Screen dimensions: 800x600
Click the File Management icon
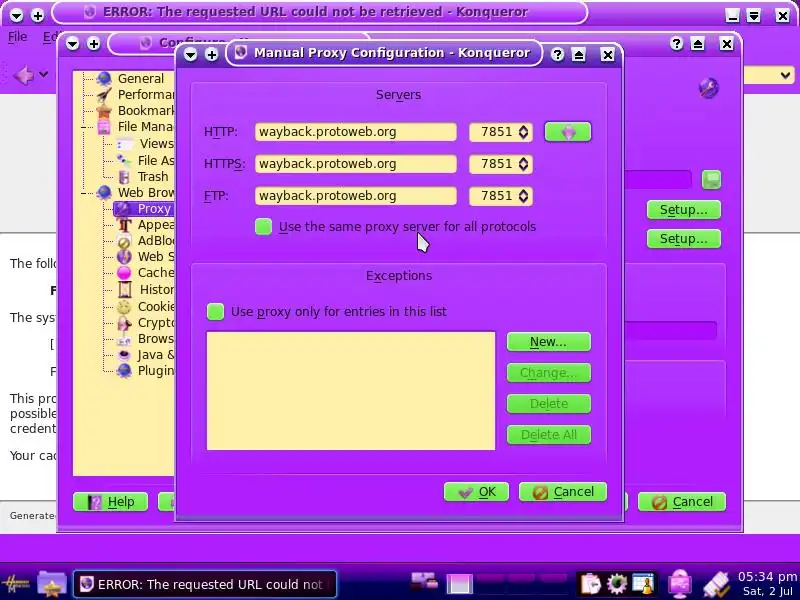click(x=104, y=127)
